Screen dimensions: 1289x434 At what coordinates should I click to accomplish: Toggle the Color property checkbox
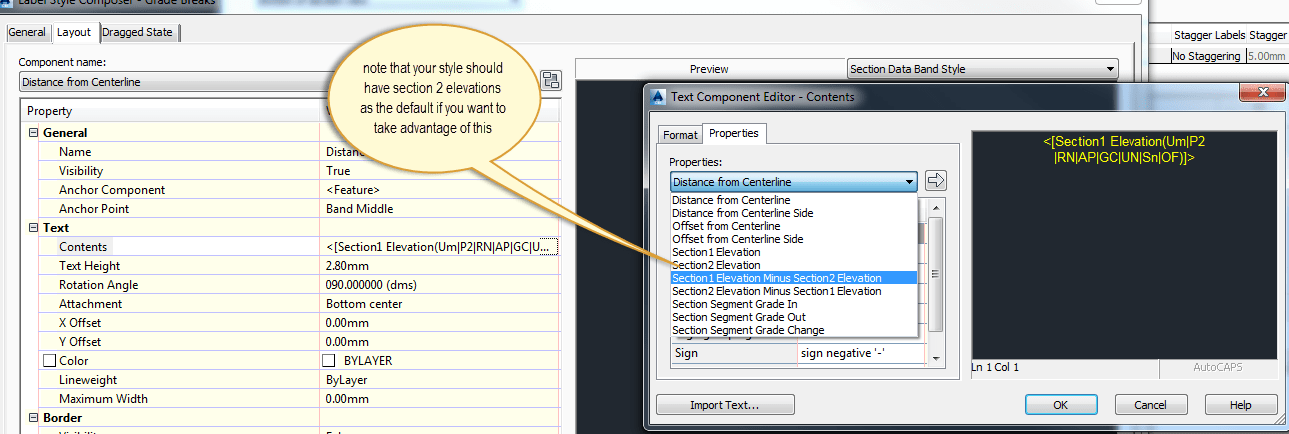50,361
